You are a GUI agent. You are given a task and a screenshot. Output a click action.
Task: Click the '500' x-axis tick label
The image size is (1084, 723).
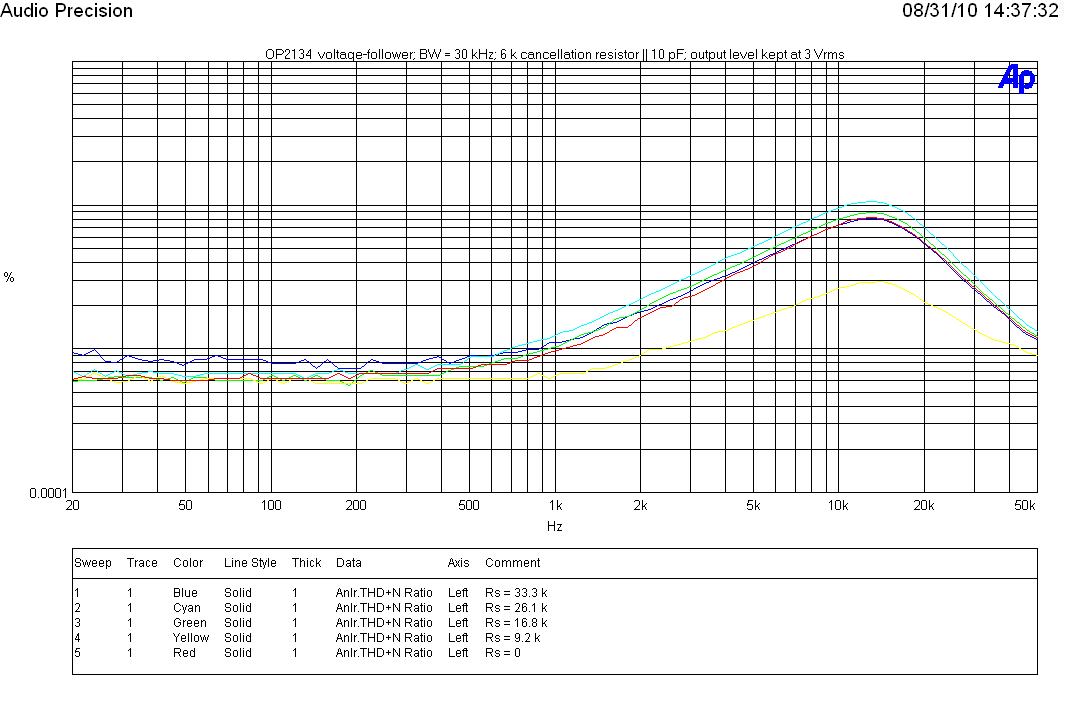pyautogui.click(x=469, y=505)
